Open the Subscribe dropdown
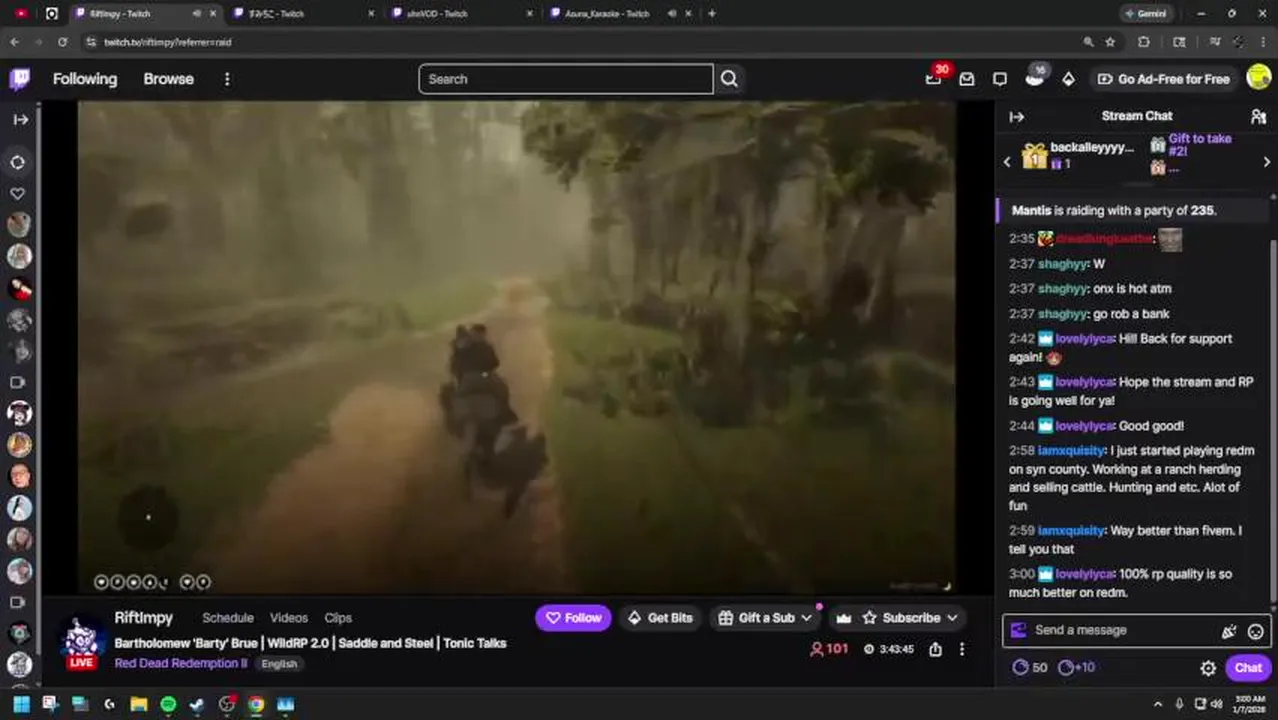Viewport: 1278px width, 720px height. 910,618
